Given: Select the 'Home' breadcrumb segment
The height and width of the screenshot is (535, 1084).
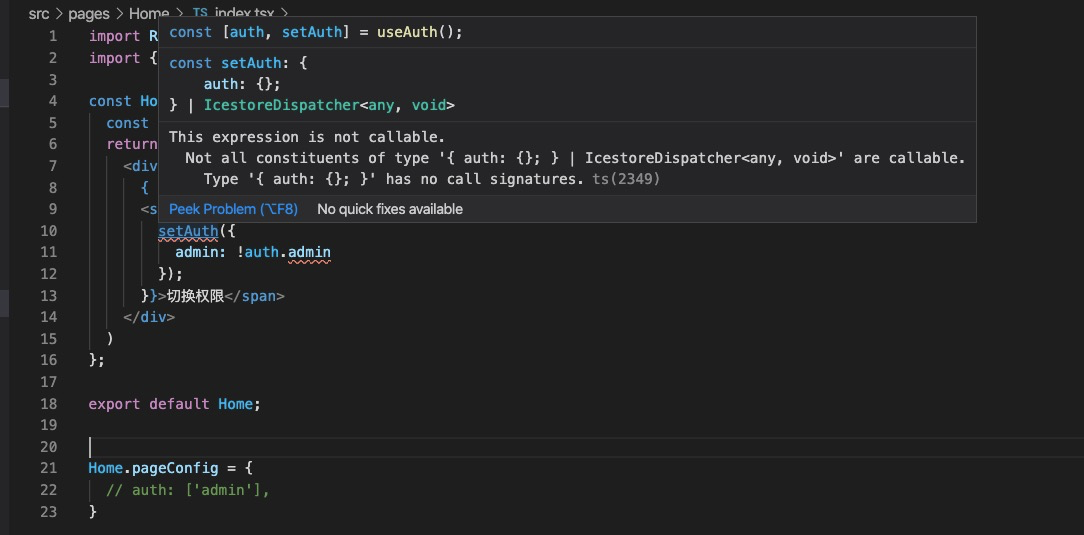Looking at the screenshot, I should pos(149,14).
